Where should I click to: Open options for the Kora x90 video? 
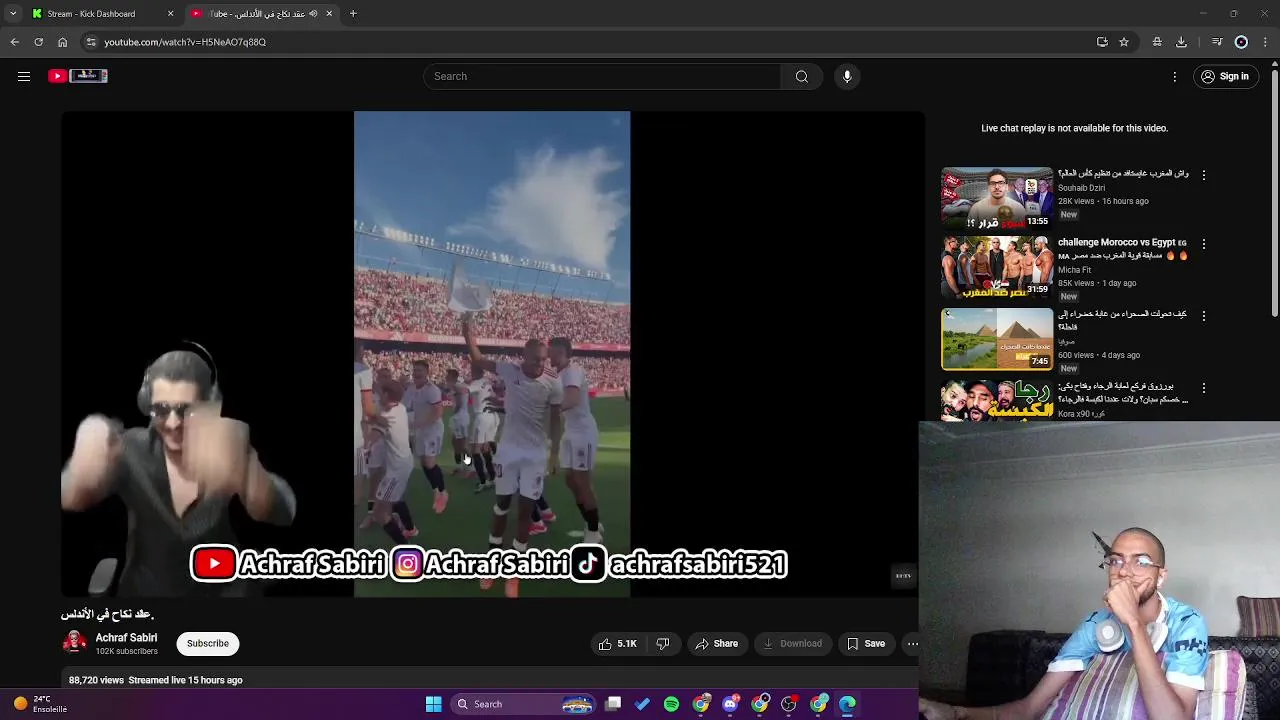(x=1203, y=388)
